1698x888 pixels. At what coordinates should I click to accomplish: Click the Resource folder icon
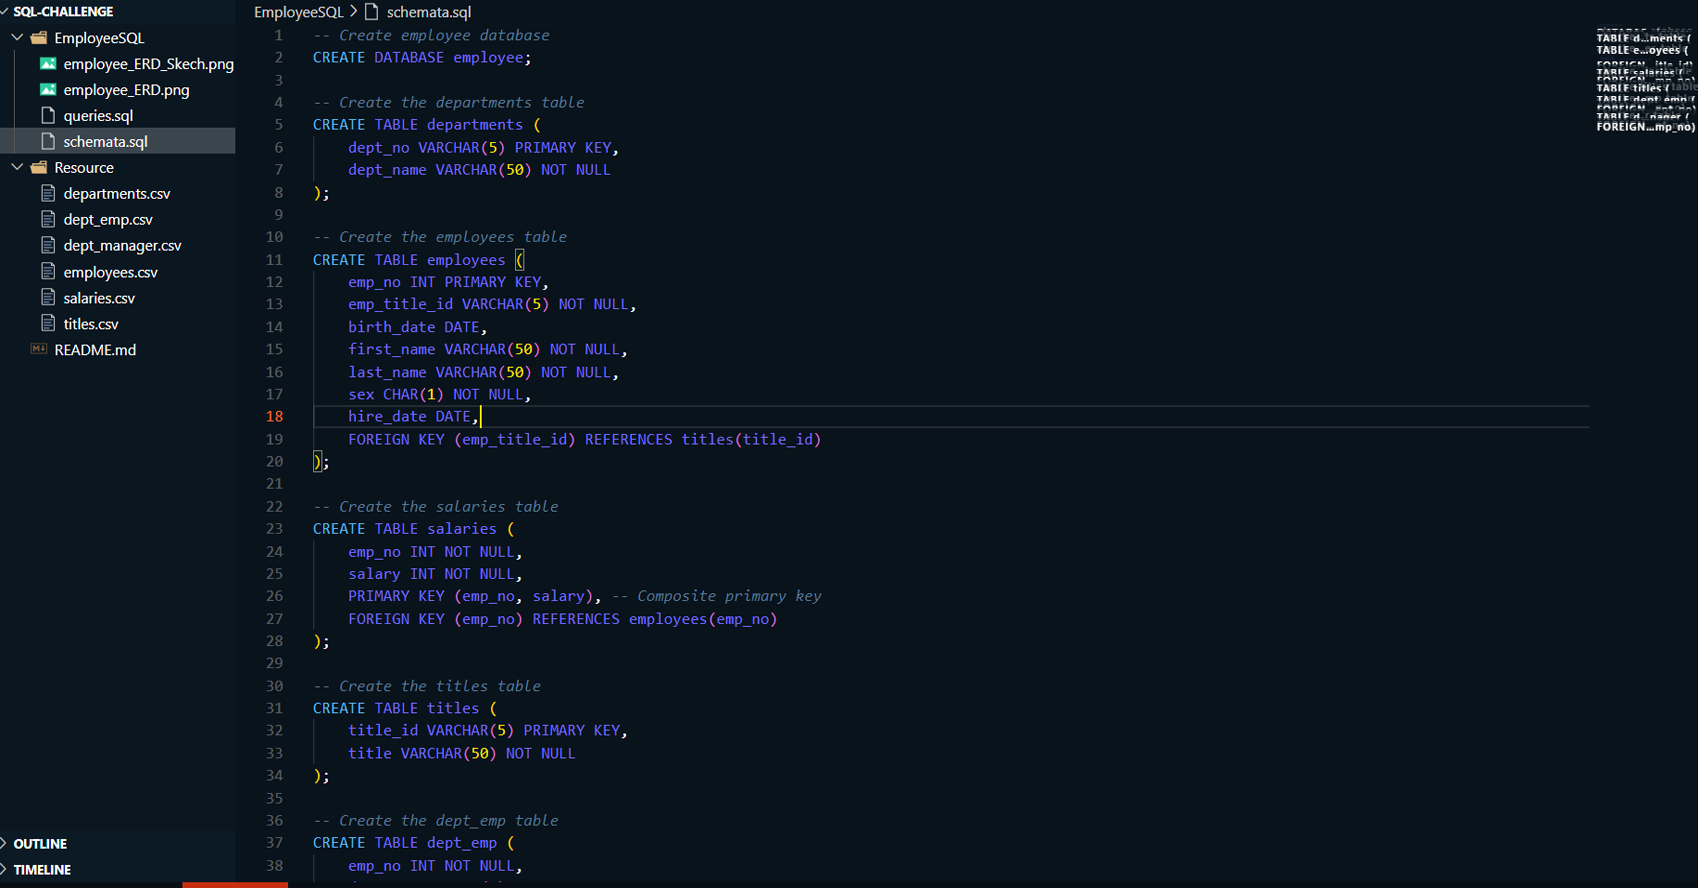point(39,168)
